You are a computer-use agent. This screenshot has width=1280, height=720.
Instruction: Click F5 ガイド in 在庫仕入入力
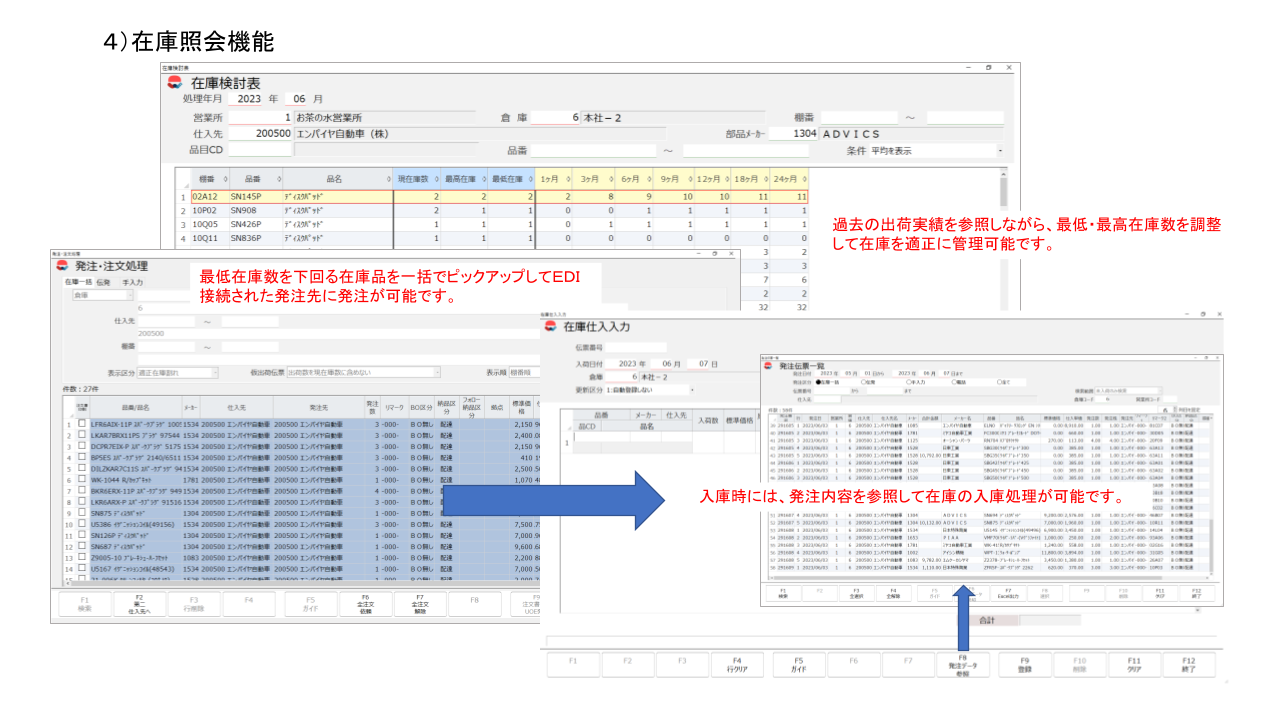click(799, 664)
